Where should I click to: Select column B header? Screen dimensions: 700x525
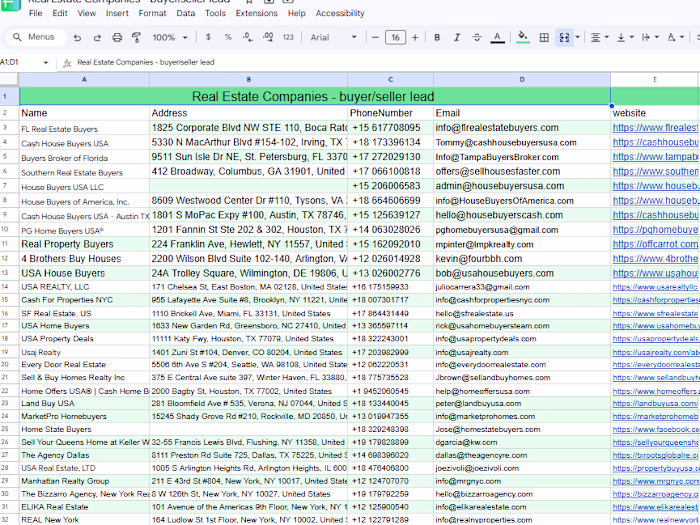[248, 79]
